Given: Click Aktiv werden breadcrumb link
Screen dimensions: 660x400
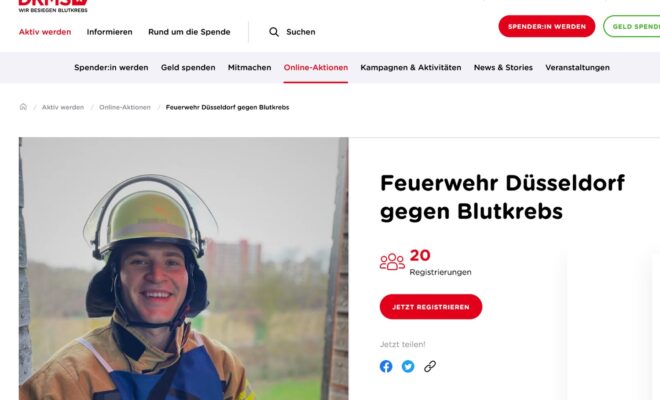Looking at the screenshot, I should pyautogui.click(x=63, y=107).
